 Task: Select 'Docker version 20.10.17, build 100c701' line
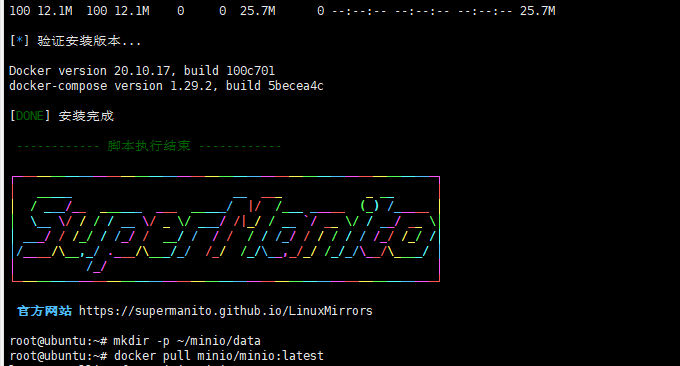(x=142, y=71)
